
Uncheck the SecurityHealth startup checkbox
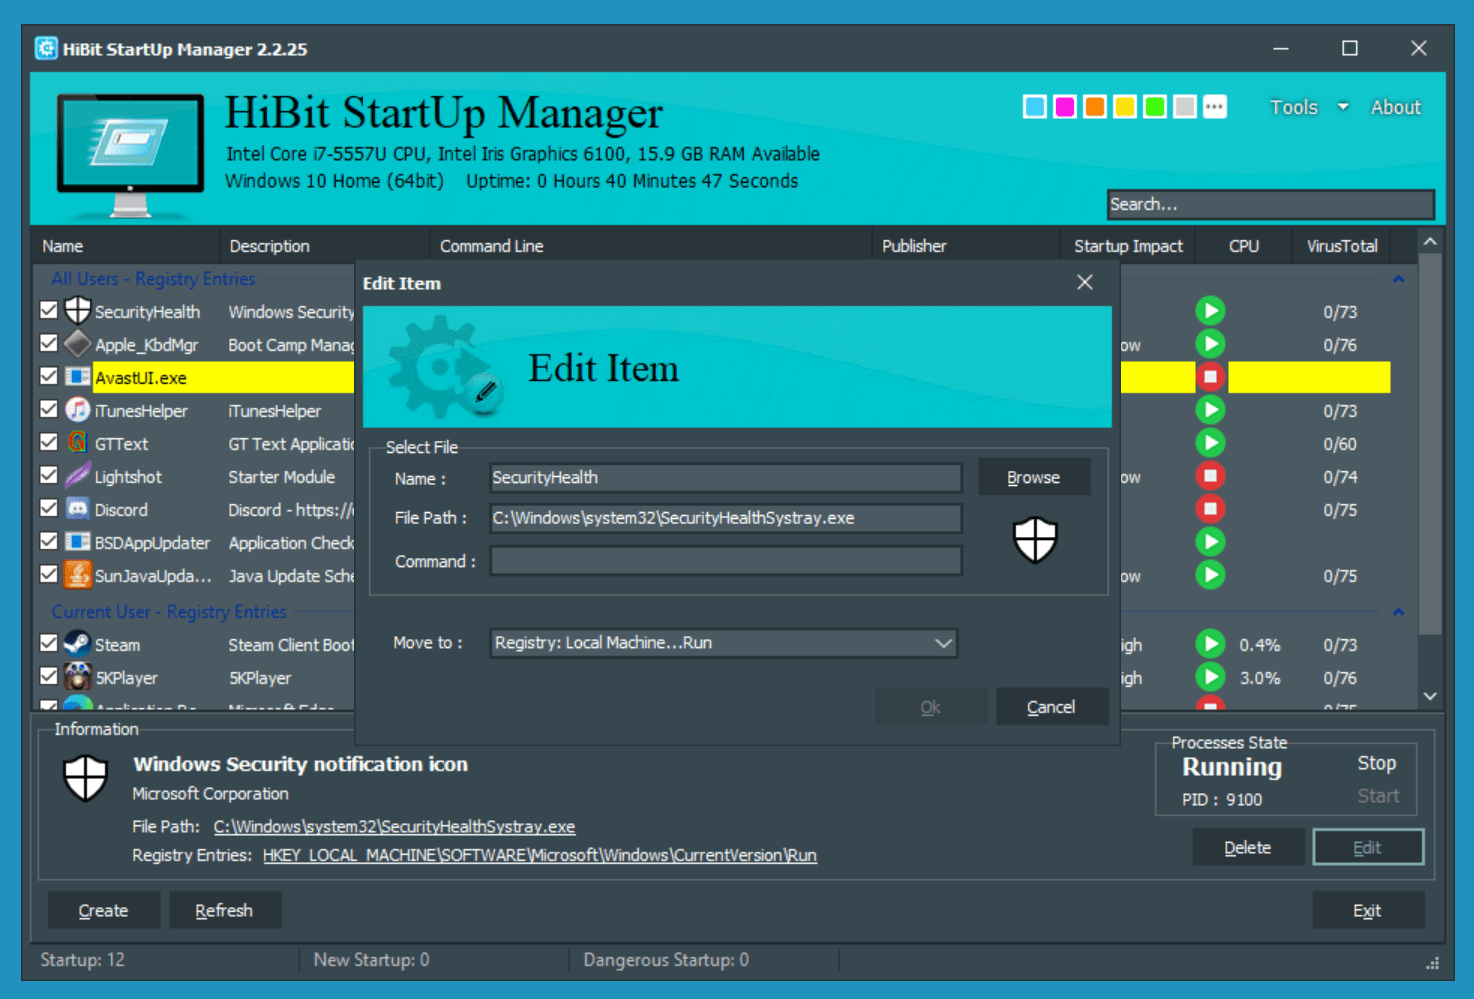coord(48,311)
